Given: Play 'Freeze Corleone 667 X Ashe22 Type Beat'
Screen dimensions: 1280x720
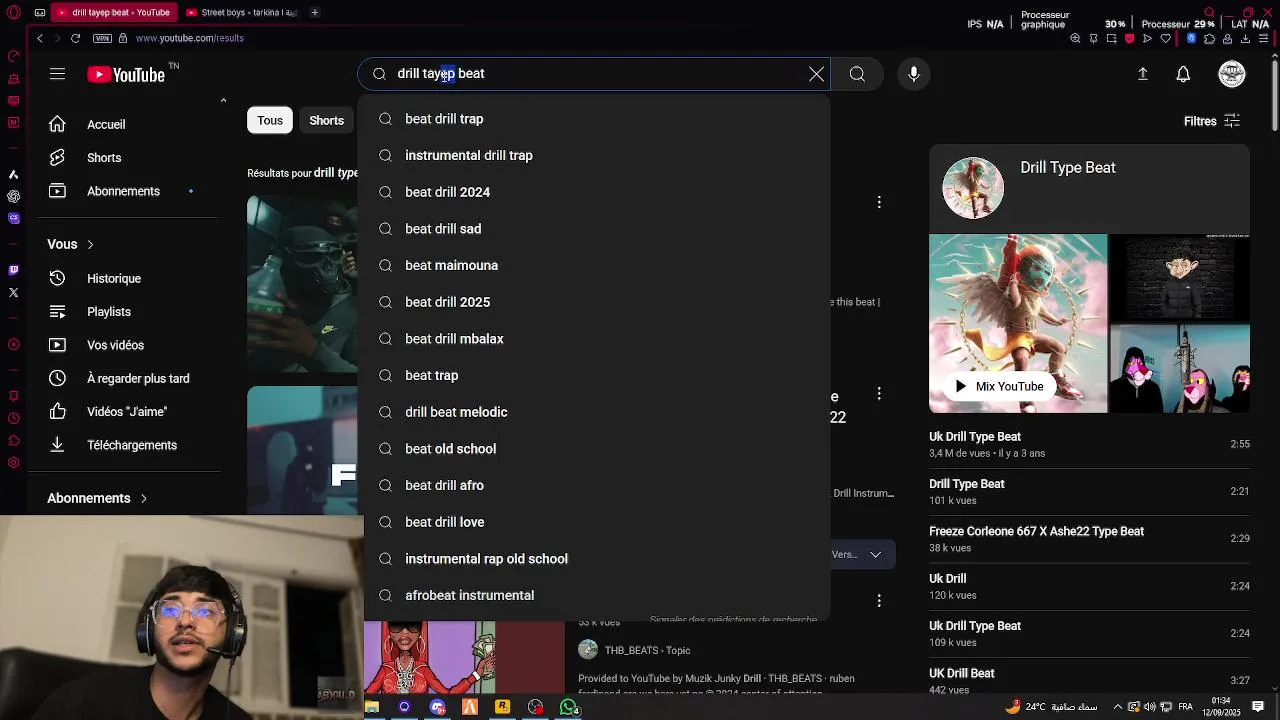Looking at the screenshot, I should pos(1089,539).
